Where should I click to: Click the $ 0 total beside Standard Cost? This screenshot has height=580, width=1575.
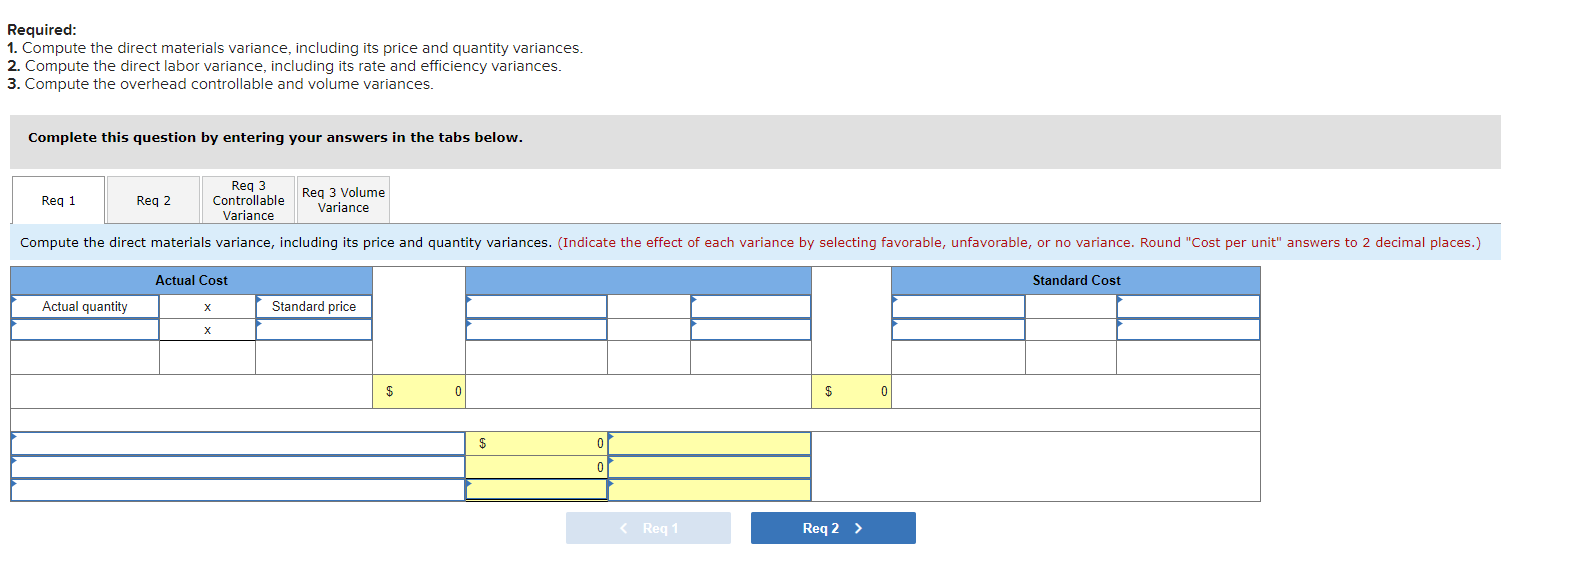851,391
